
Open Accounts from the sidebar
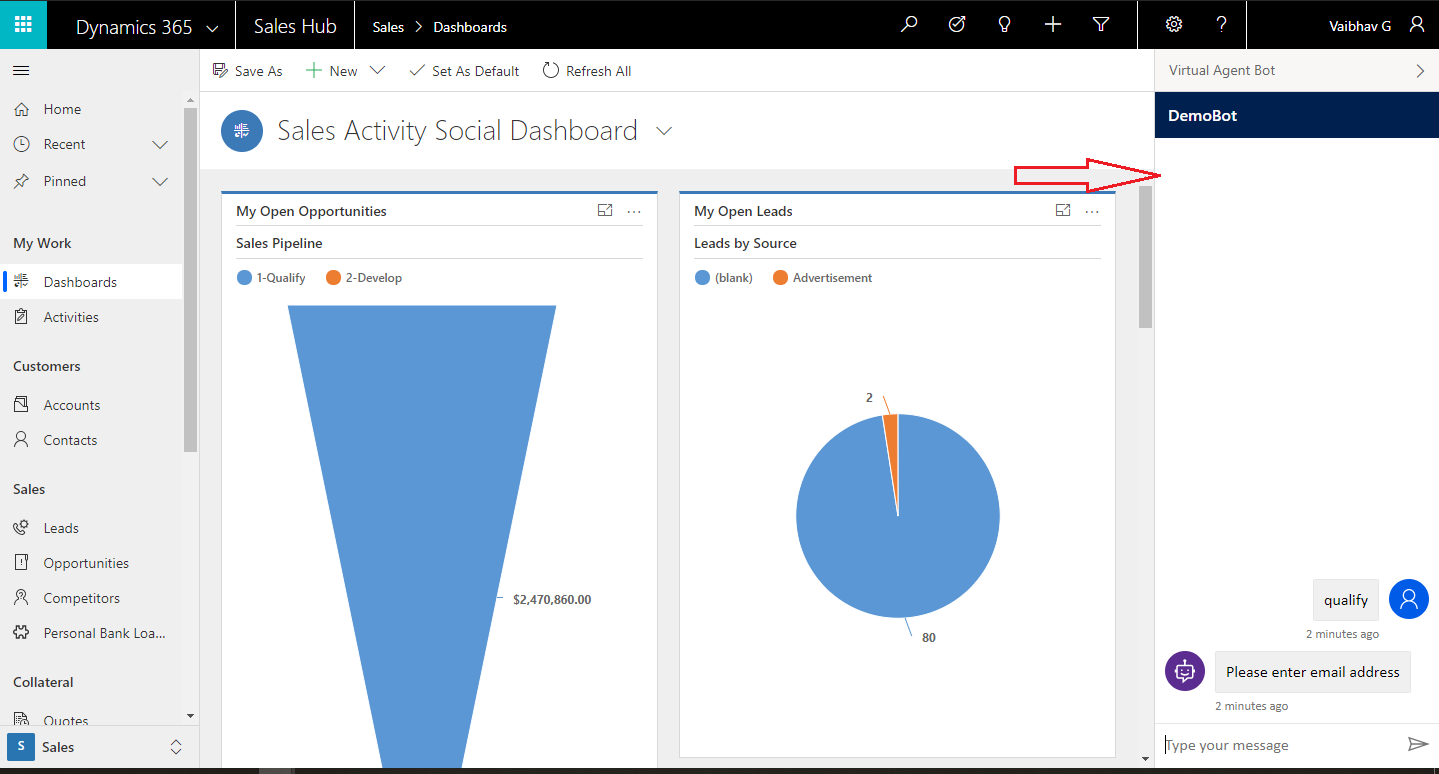tap(71, 405)
